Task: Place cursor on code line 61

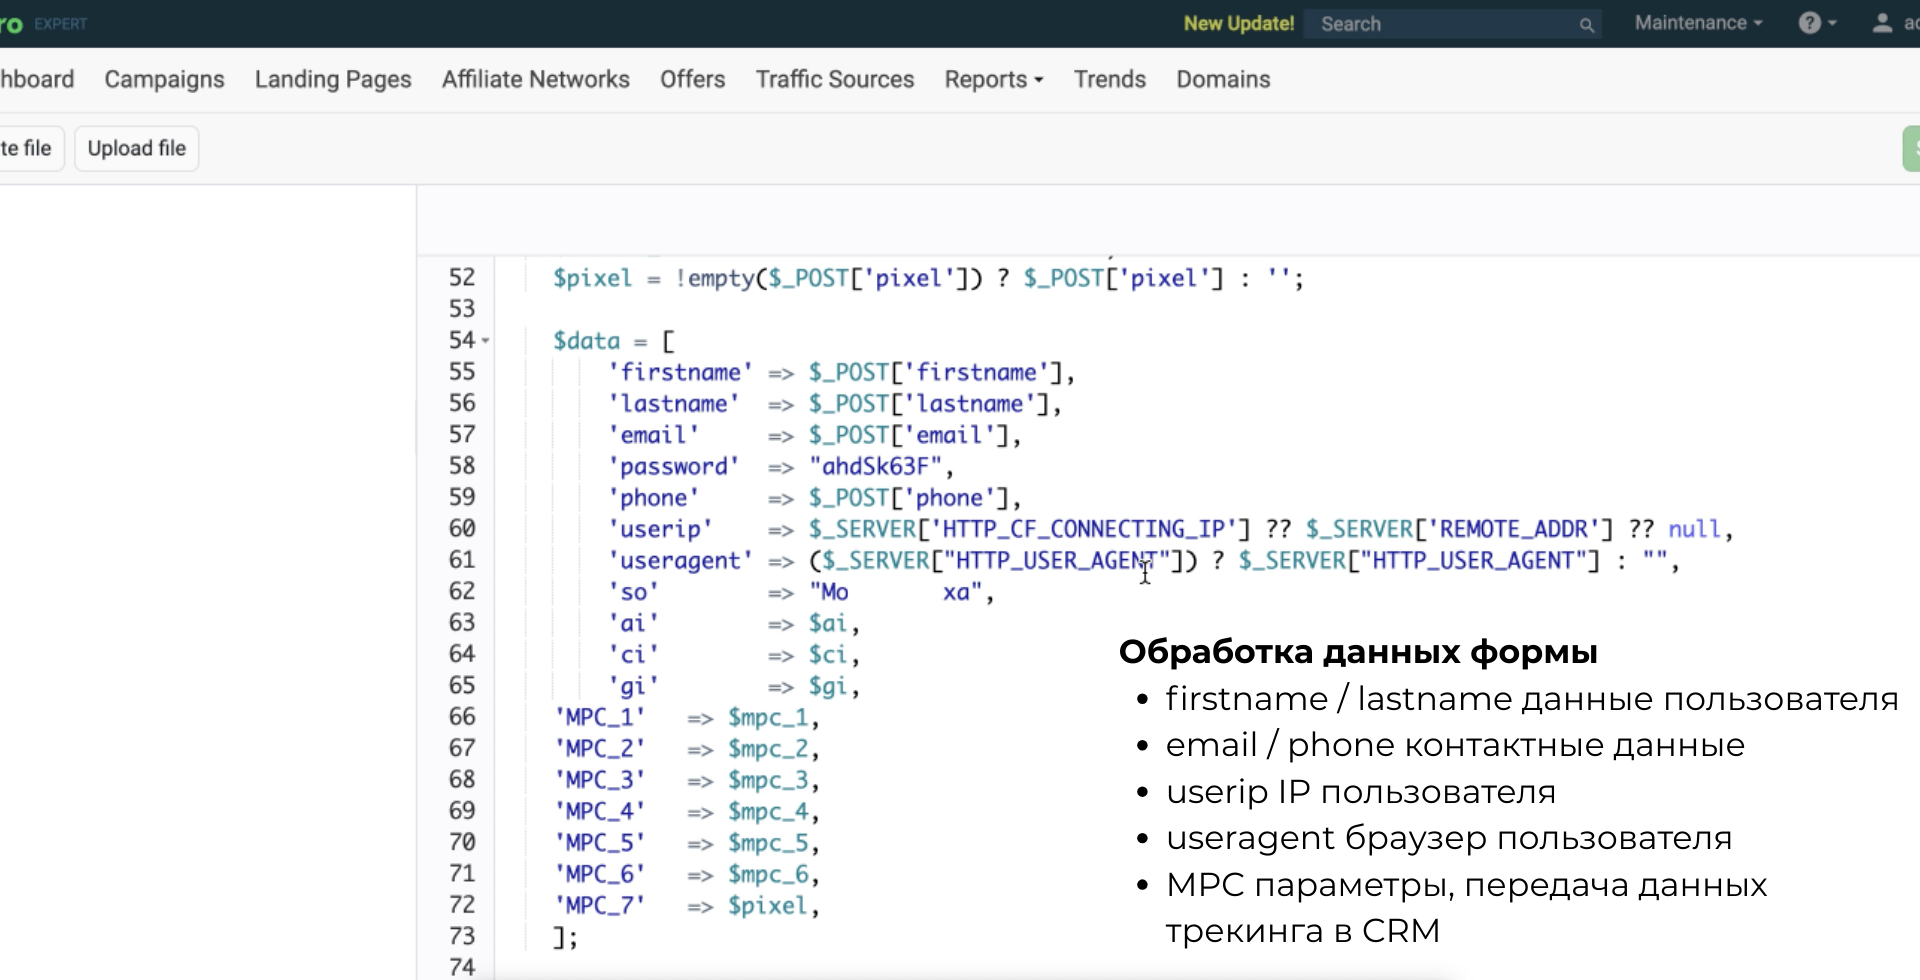Action: (x=1145, y=560)
